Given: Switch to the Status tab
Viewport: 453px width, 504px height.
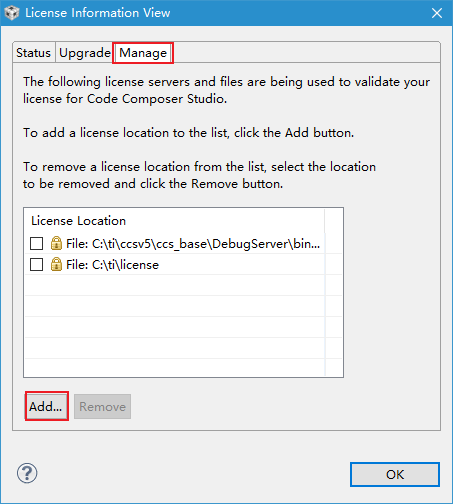Looking at the screenshot, I should (x=34, y=53).
